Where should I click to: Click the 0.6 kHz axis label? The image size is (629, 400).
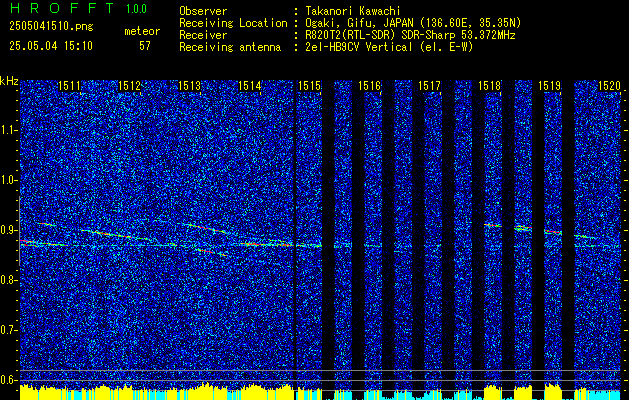coord(8,380)
